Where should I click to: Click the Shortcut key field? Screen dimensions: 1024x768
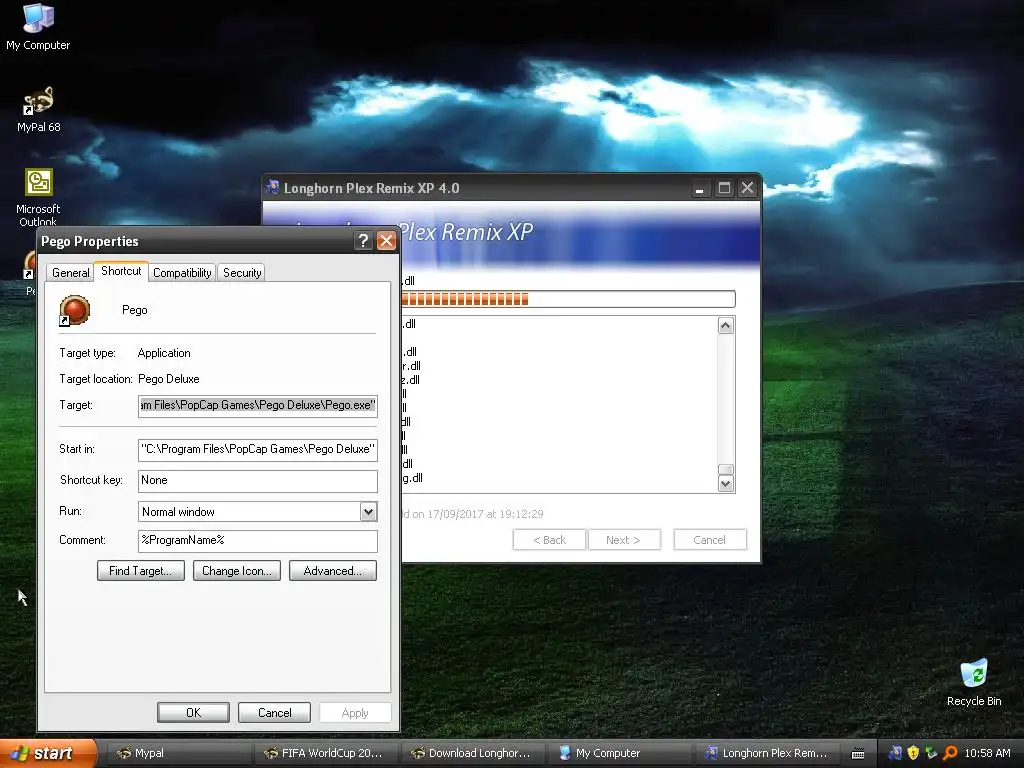(257, 481)
